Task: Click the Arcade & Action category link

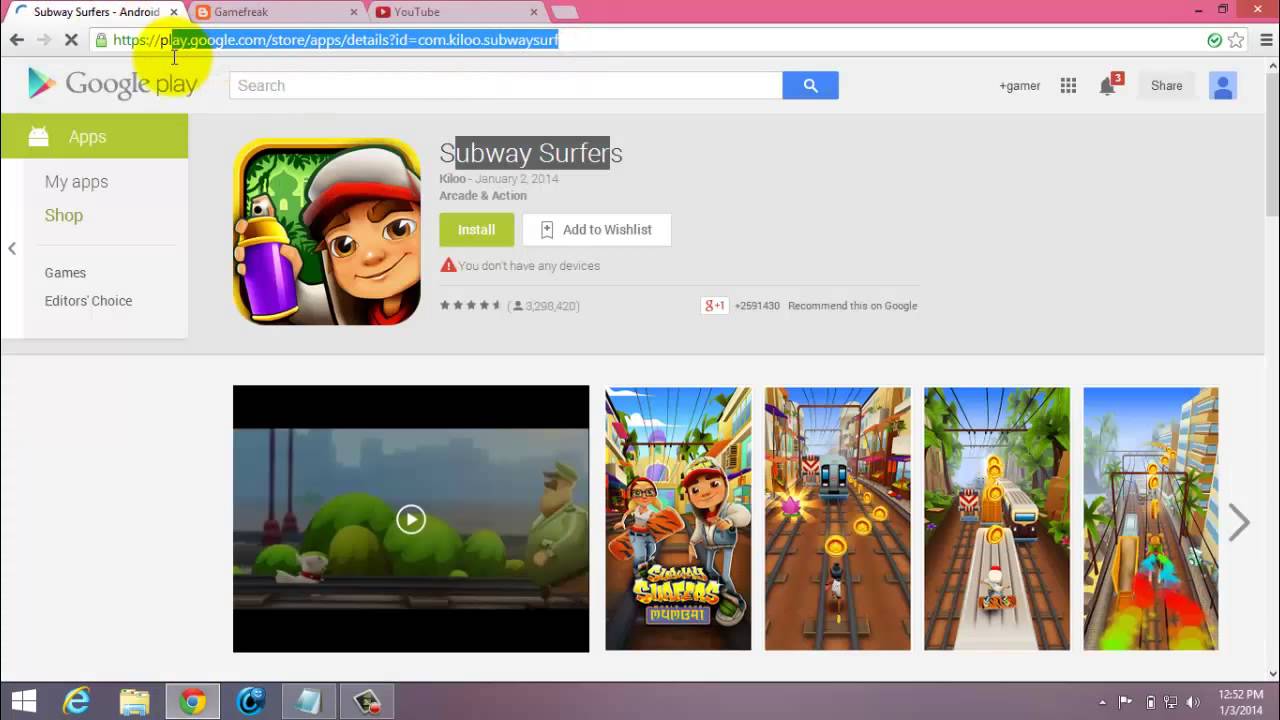Action: (483, 195)
